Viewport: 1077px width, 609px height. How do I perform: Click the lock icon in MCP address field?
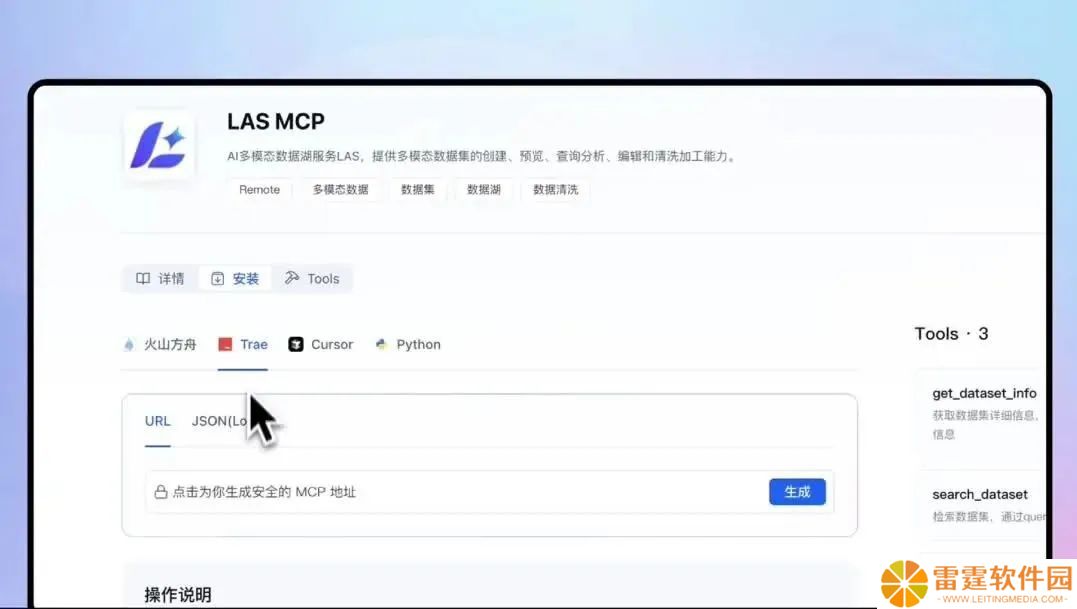click(x=161, y=492)
